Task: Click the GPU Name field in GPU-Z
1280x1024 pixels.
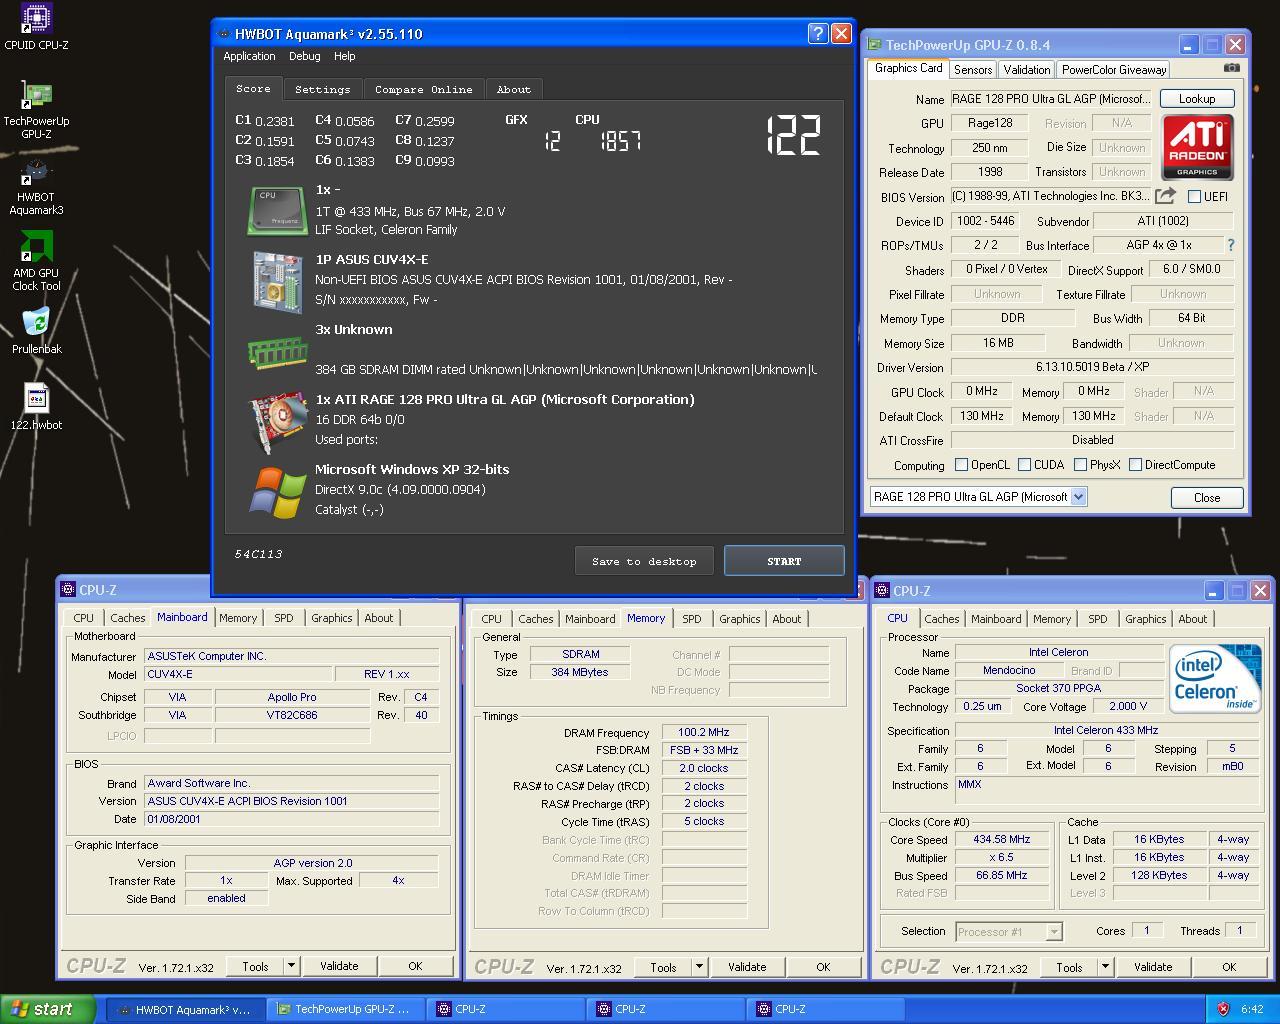Action: (x=1051, y=99)
